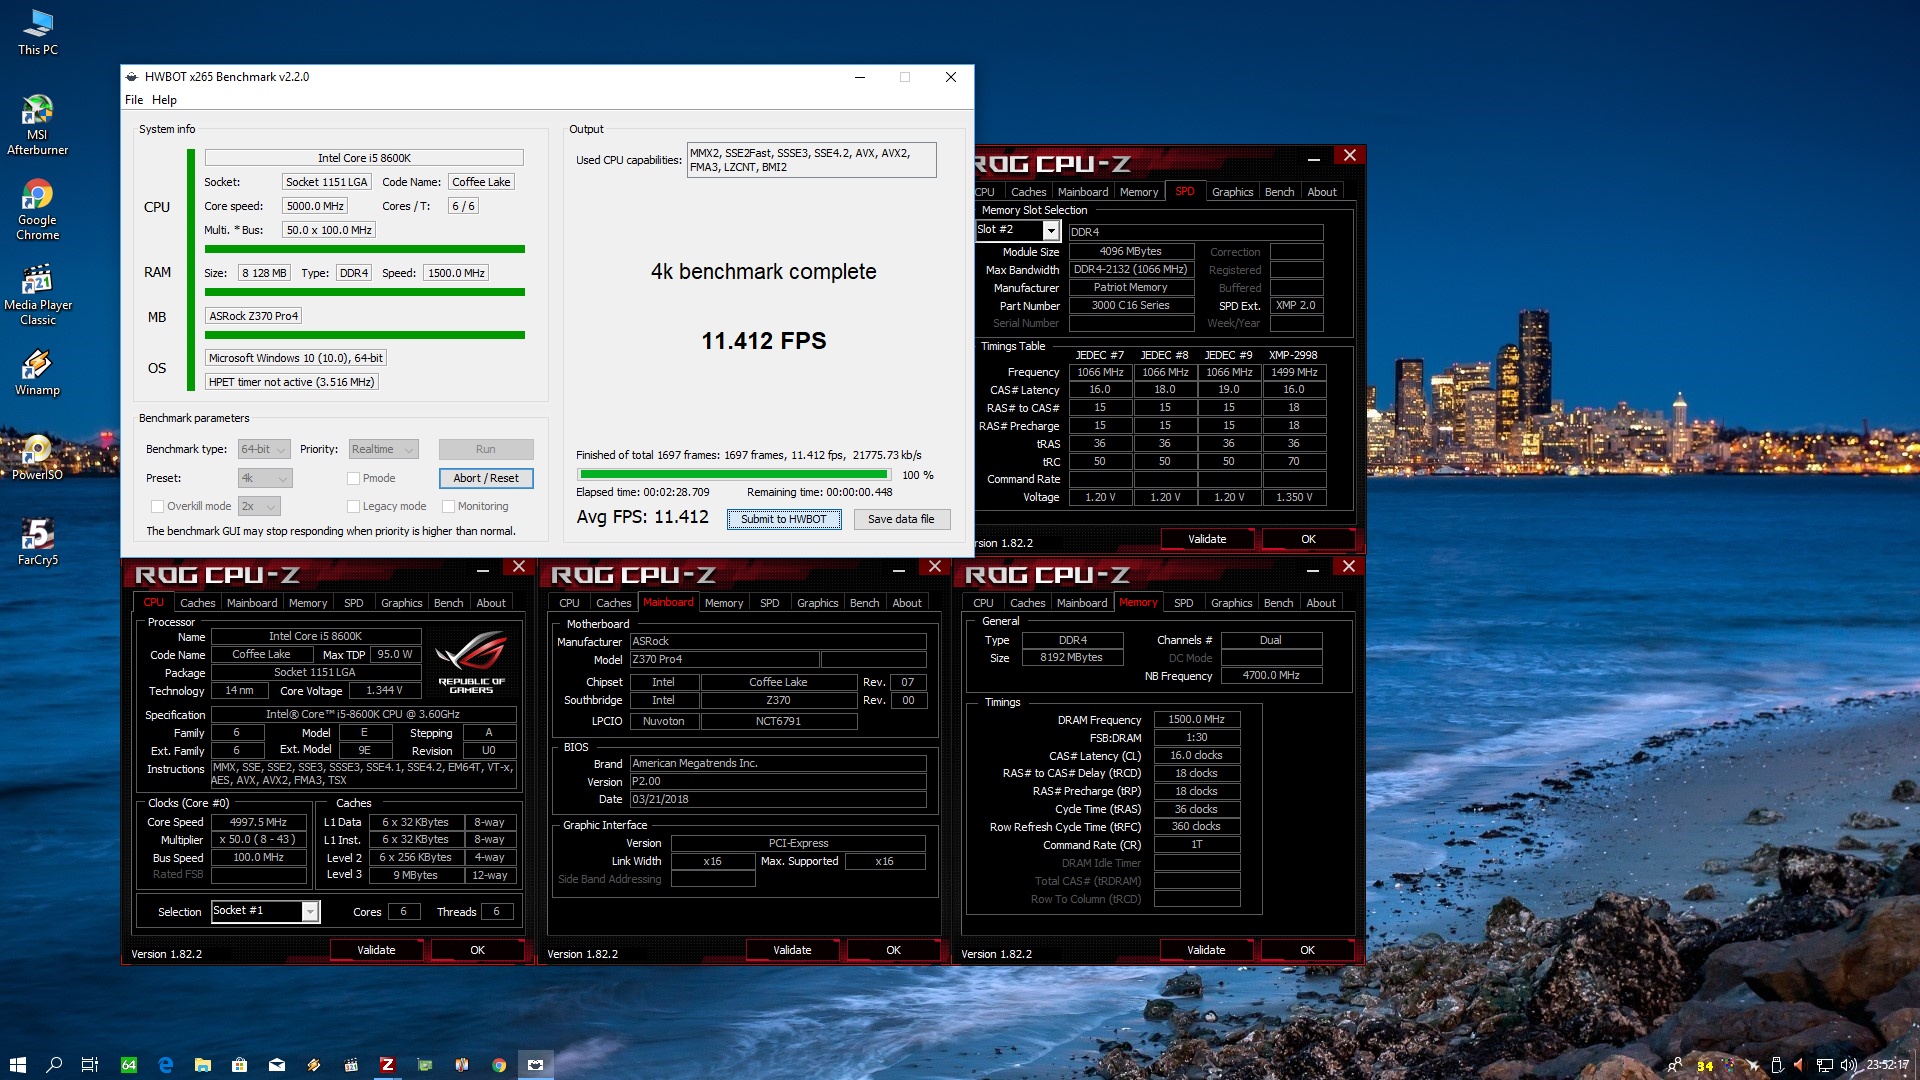1920x1080 pixels.
Task: Open Preset 4k dropdown
Action: tap(265, 478)
